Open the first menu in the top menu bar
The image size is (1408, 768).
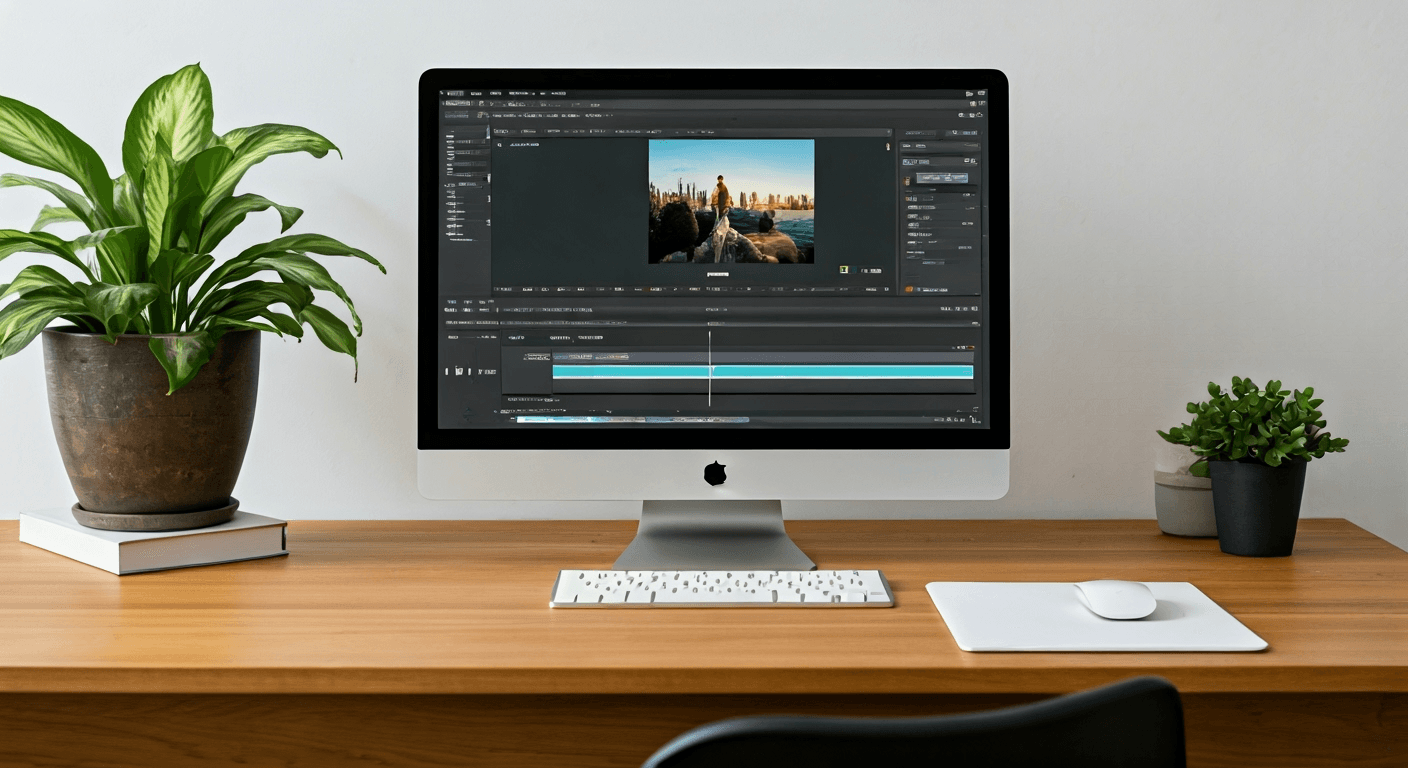coord(454,93)
